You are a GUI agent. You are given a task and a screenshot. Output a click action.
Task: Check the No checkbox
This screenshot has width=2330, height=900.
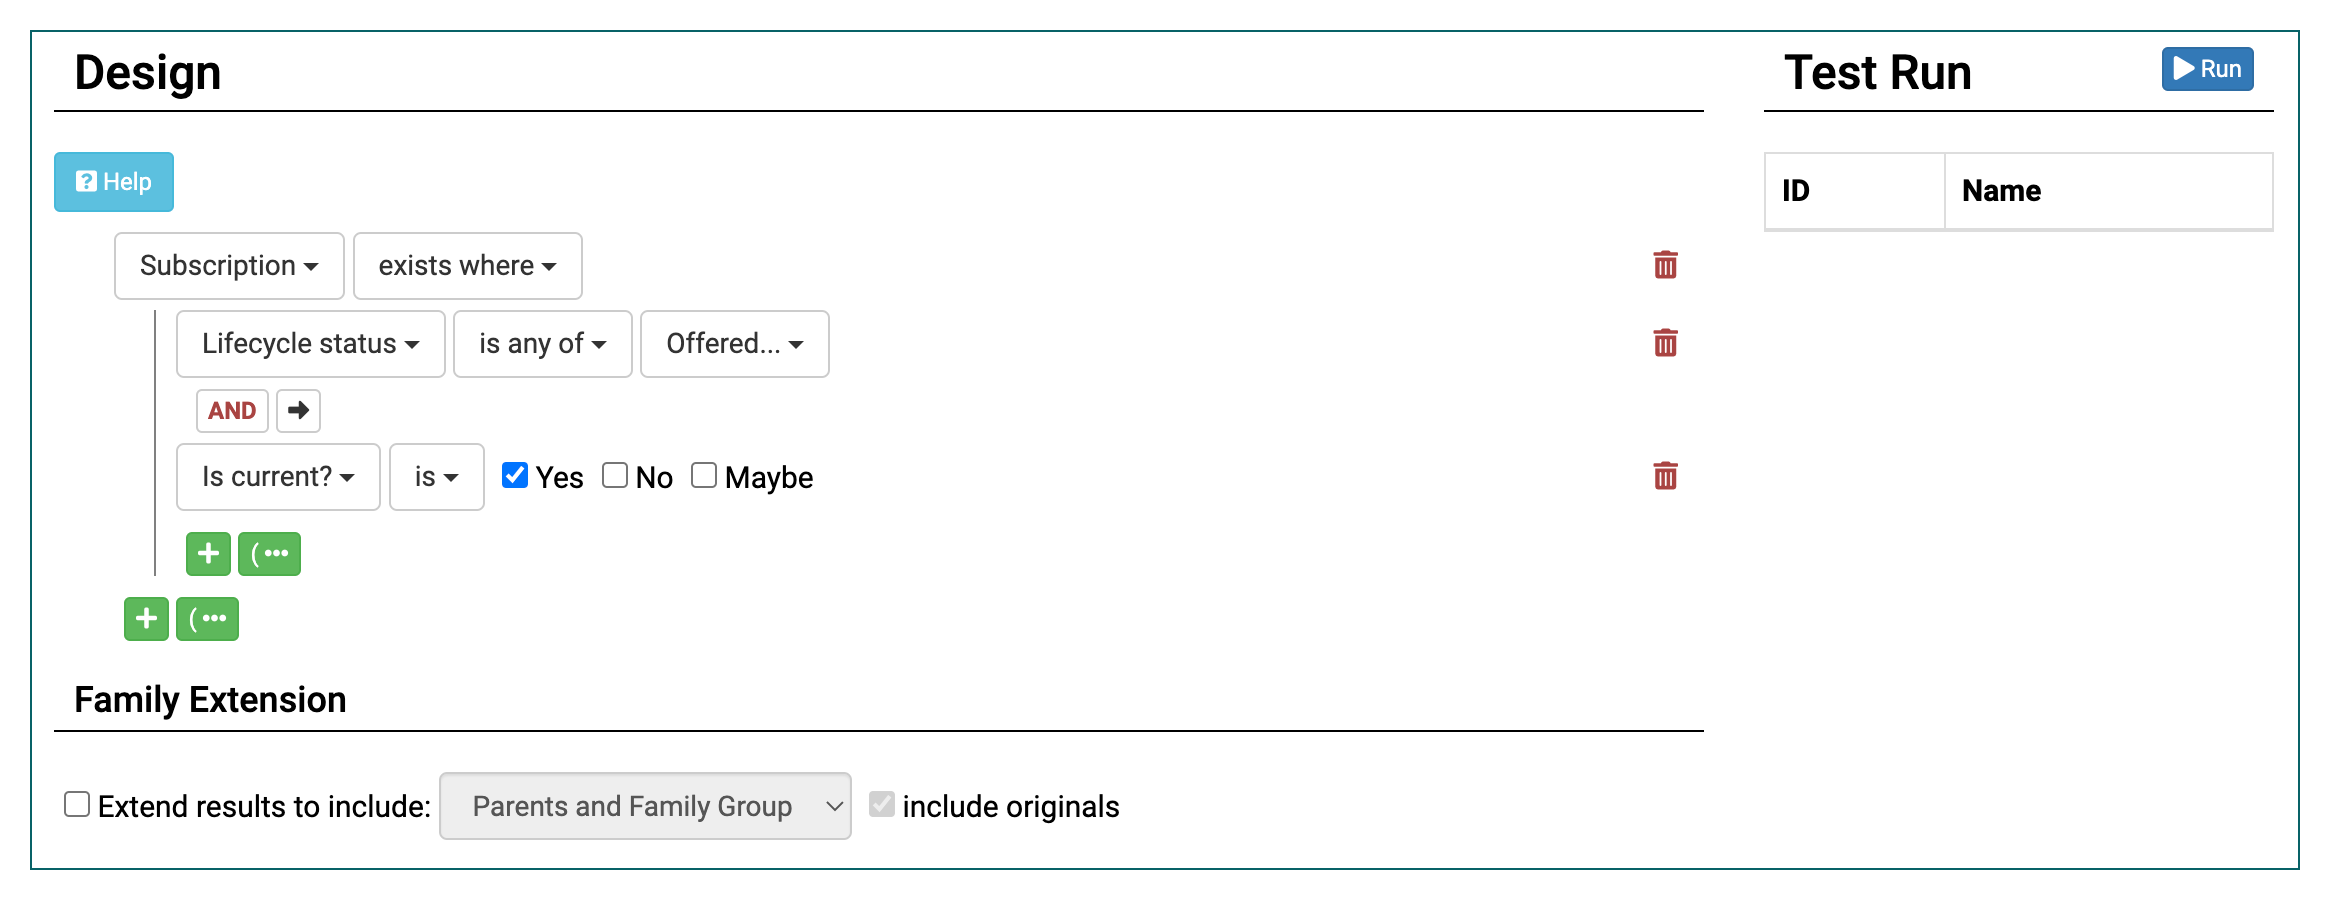pos(615,475)
